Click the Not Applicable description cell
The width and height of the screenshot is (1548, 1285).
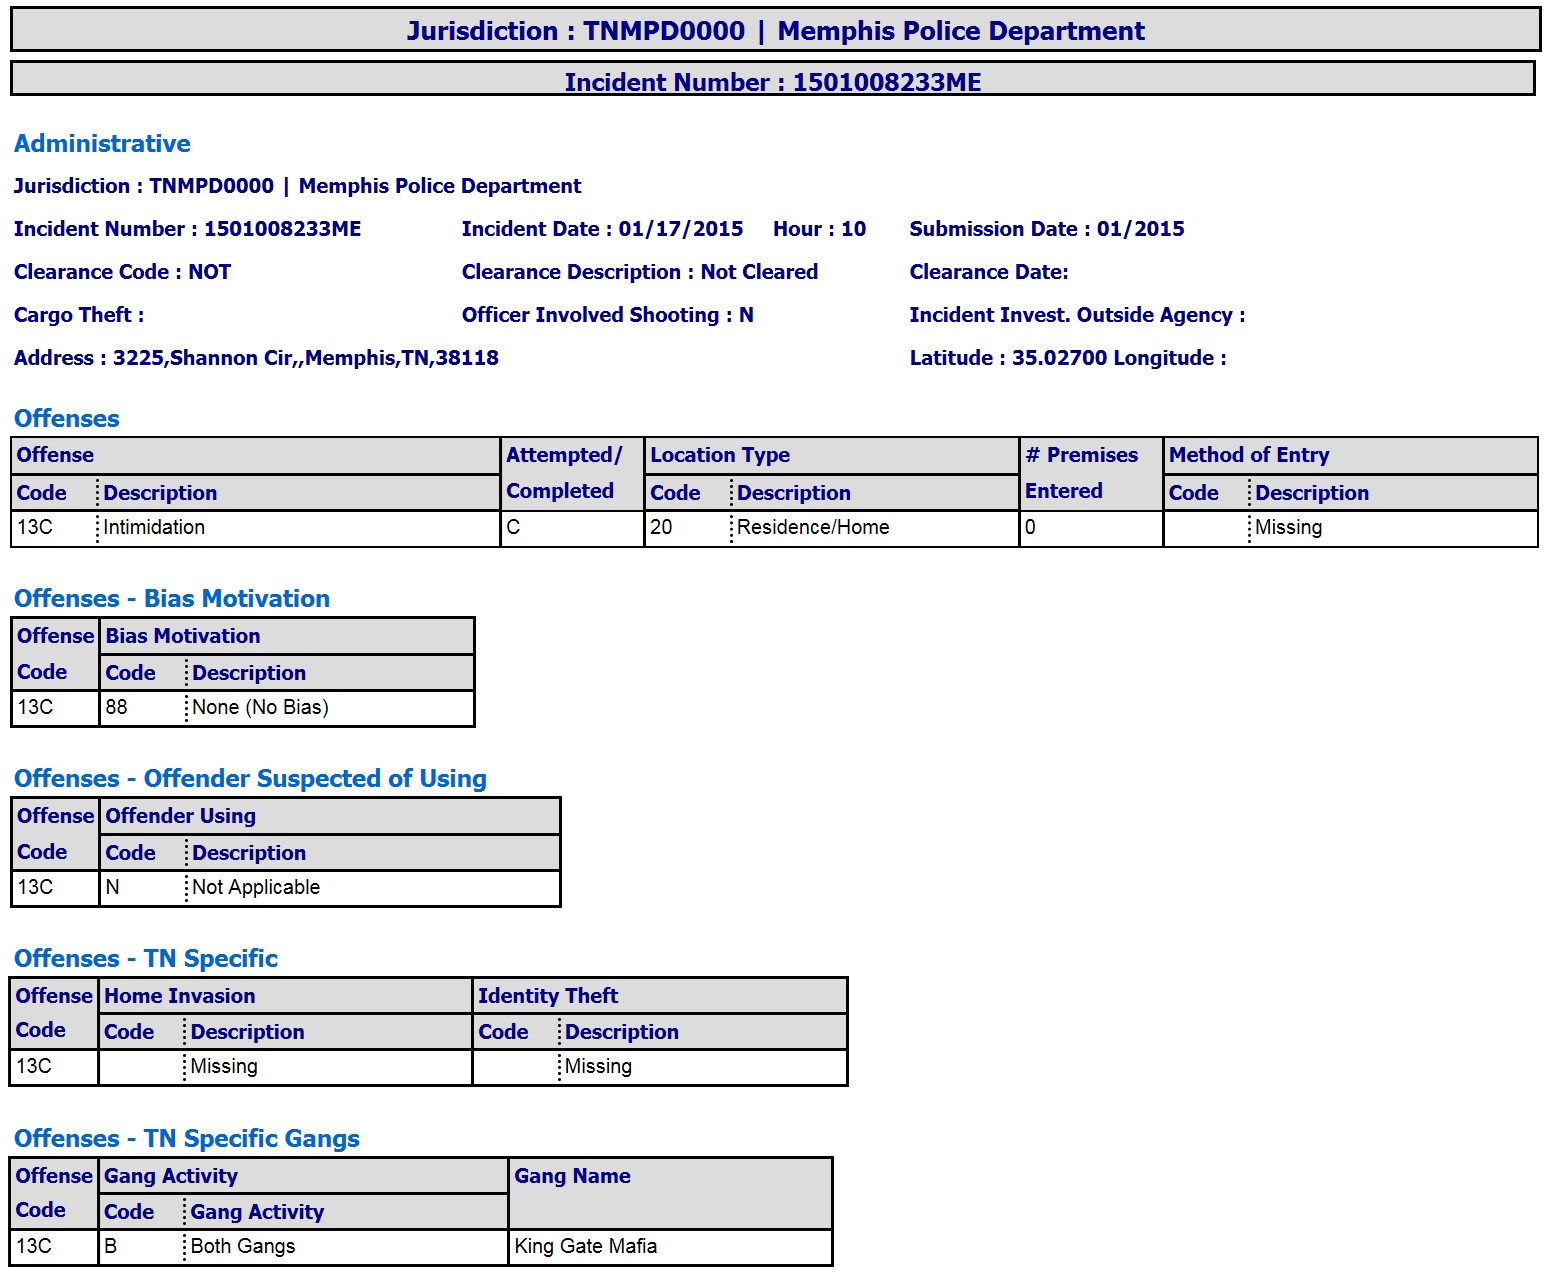373,888
